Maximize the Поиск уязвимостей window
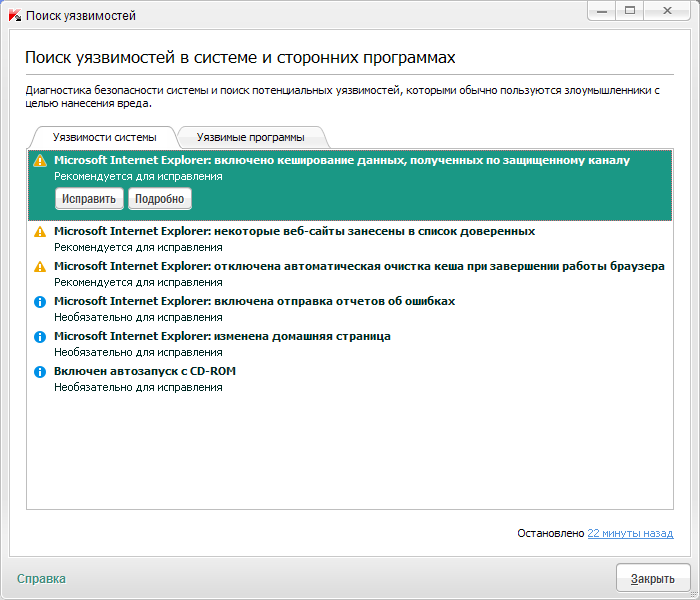 [x=630, y=11]
